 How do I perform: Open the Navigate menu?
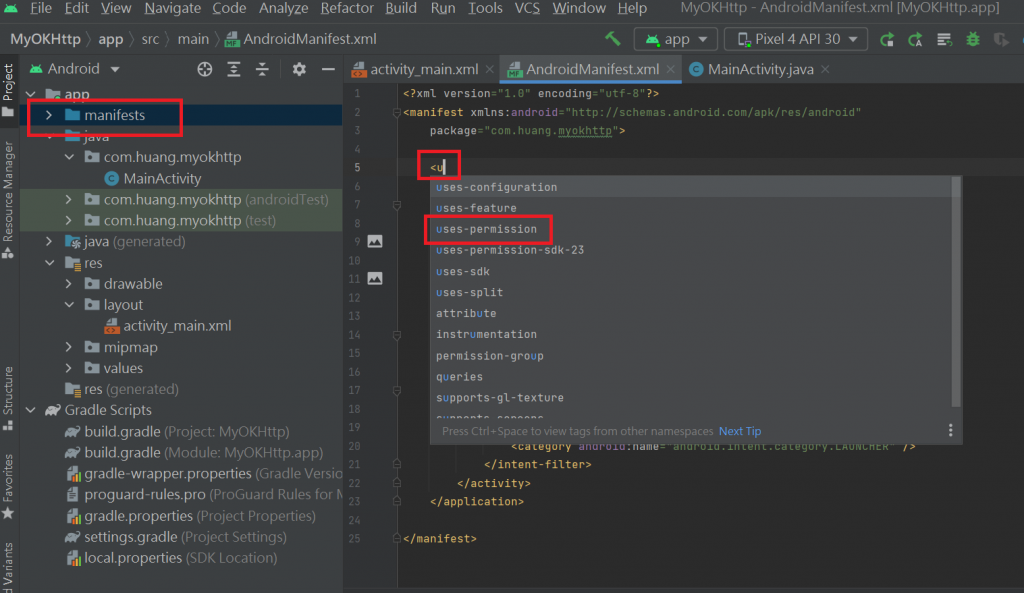click(x=172, y=8)
